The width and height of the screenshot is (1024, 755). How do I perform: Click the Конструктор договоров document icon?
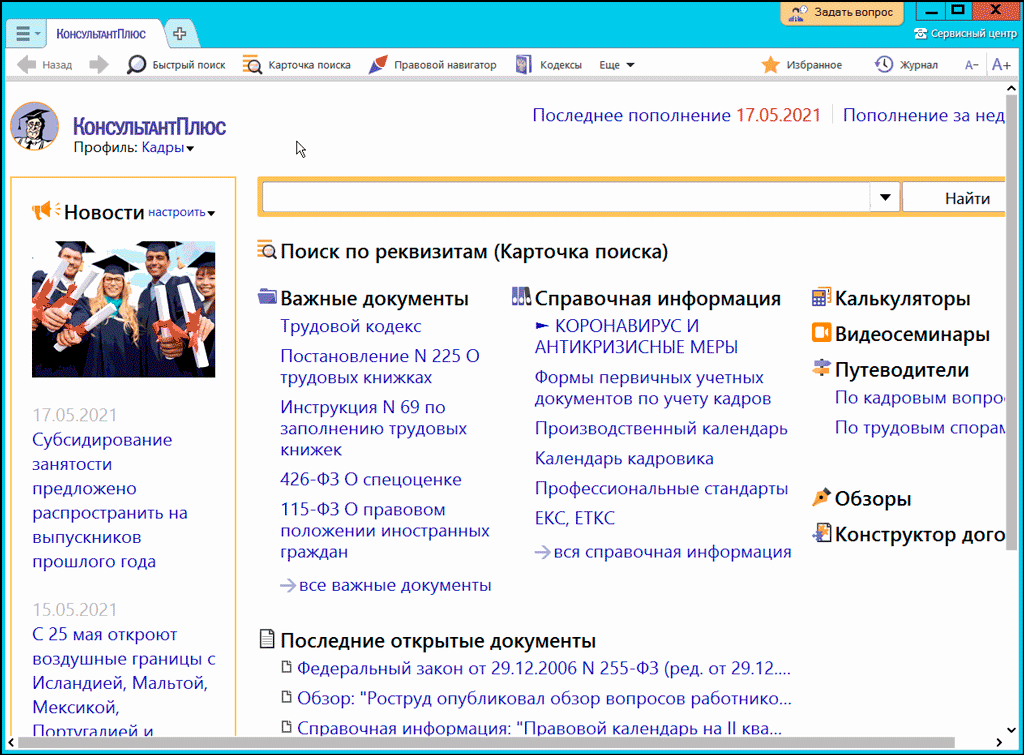(822, 533)
